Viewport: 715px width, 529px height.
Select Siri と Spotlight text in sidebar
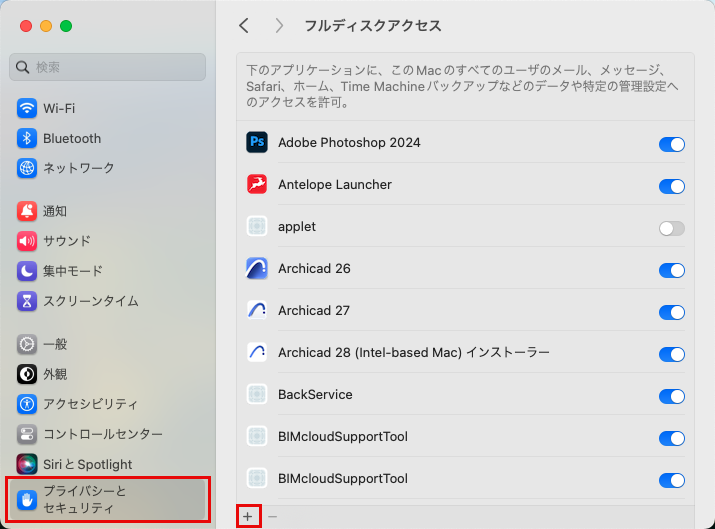click(88, 464)
